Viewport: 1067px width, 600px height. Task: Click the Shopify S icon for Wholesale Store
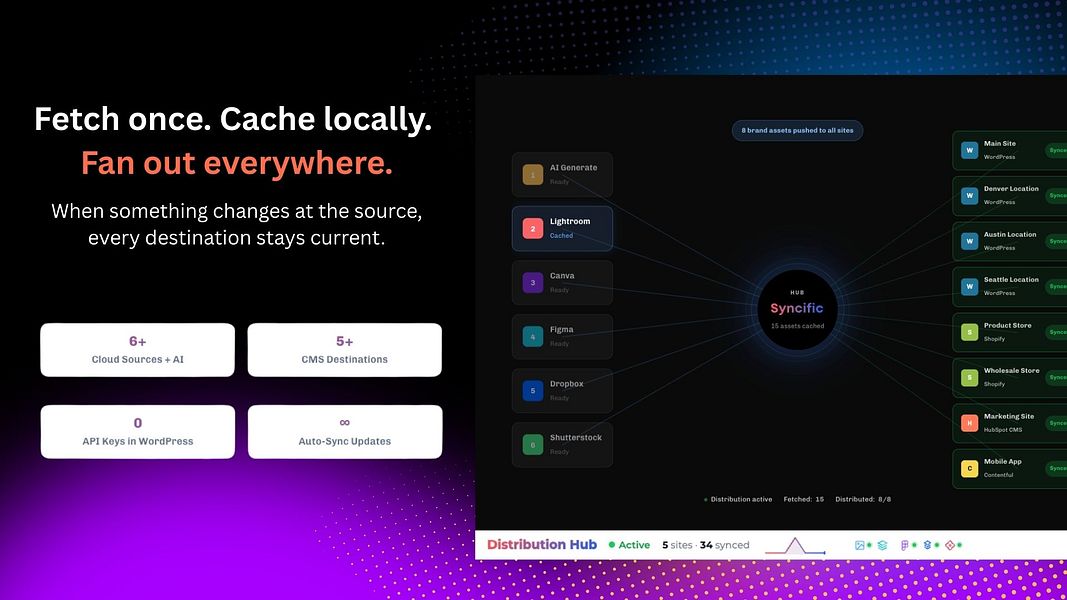969,378
